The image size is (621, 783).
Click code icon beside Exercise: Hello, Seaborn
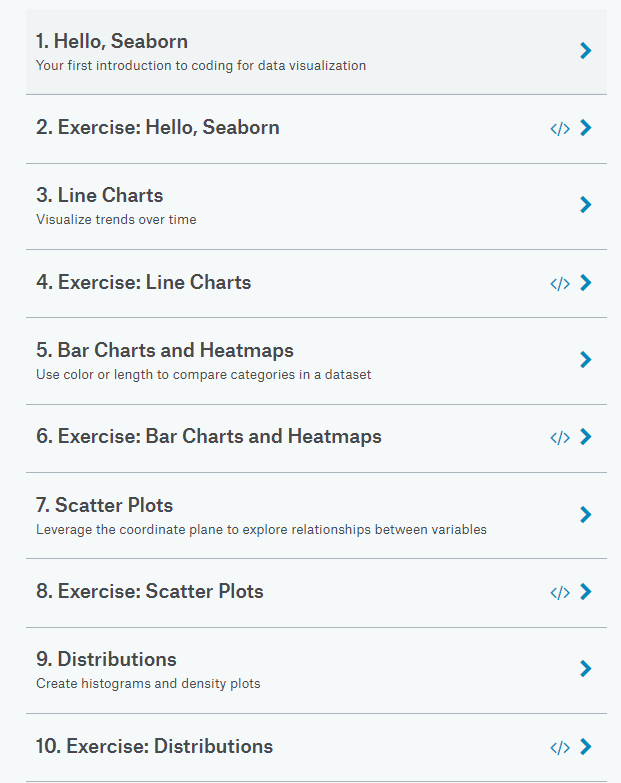[560, 128]
